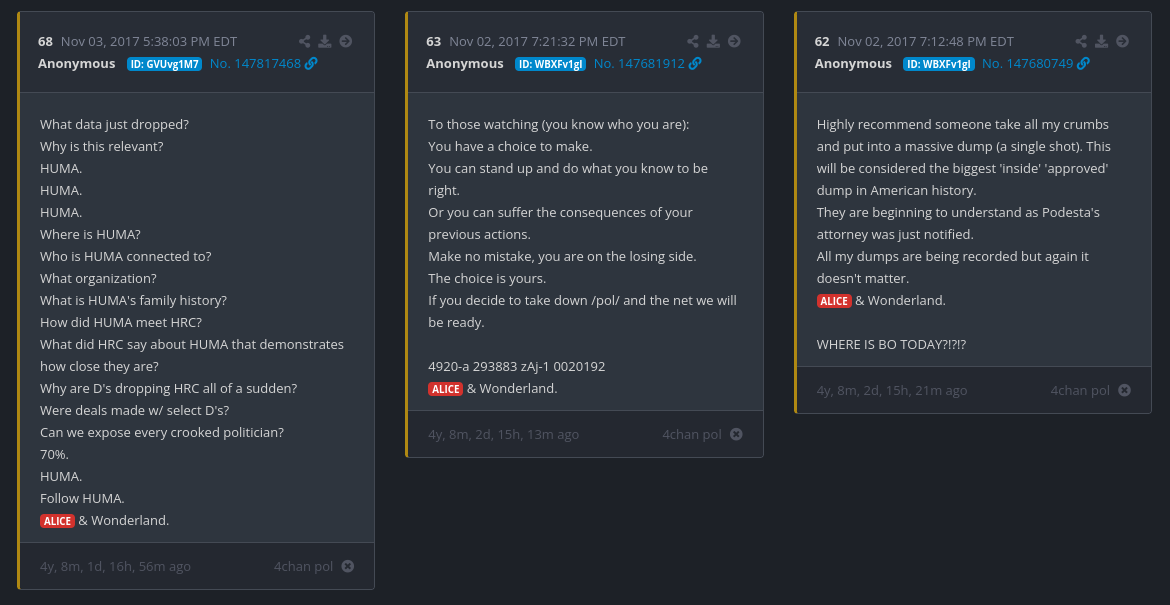Click the line 'What organization?'
This screenshot has height=605, width=1170.
pyautogui.click(x=98, y=278)
